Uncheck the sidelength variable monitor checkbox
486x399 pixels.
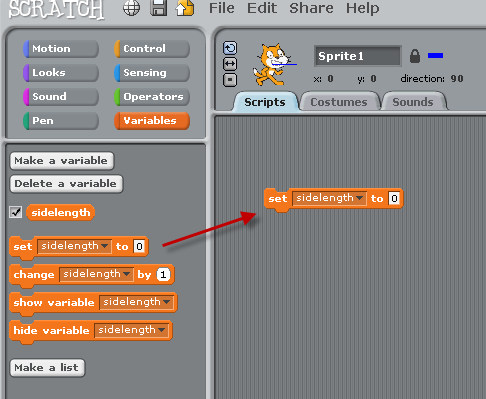pos(16,212)
